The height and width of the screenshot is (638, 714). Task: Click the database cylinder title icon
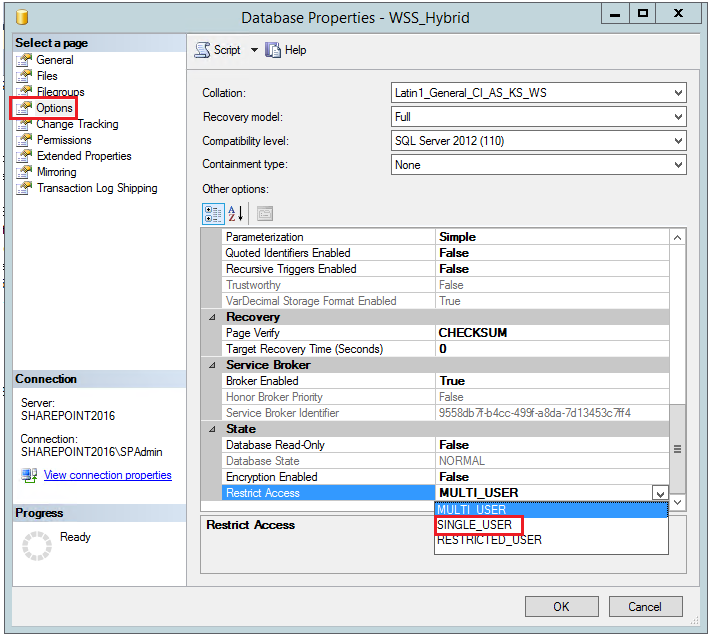pos(22,17)
